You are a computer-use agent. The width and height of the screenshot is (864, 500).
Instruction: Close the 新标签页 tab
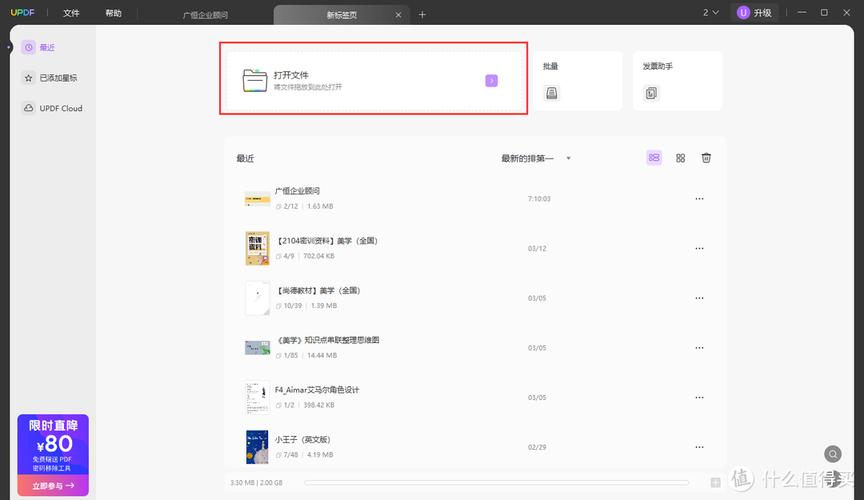pyautogui.click(x=398, y=15)
